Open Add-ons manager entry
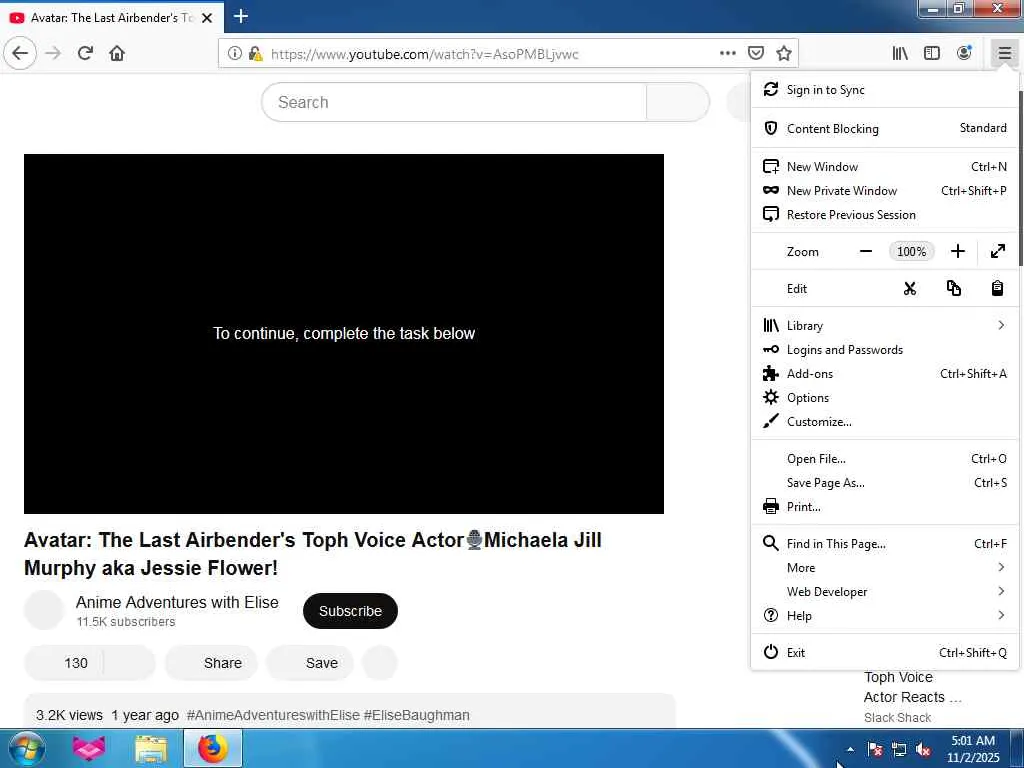Image resolution: width=1024 pixels, height=768 pixels. 885,374
